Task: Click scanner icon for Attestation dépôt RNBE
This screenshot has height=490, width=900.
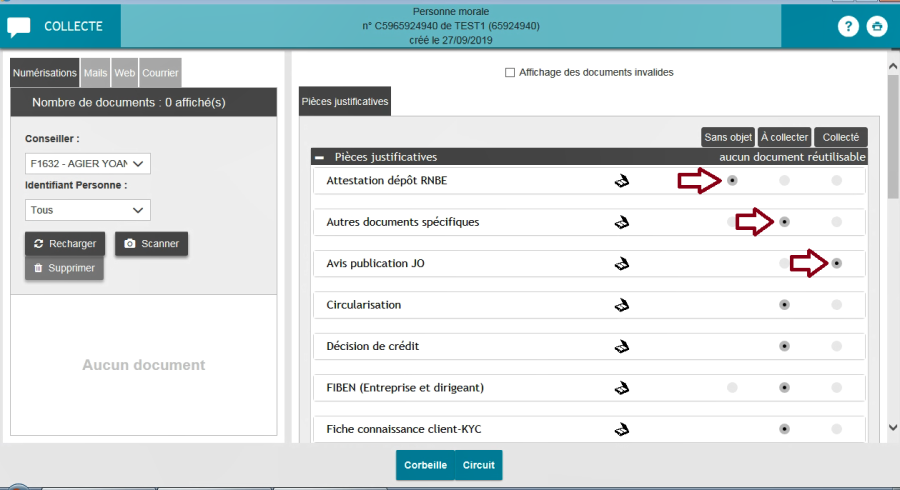Action: click(621, 180)
